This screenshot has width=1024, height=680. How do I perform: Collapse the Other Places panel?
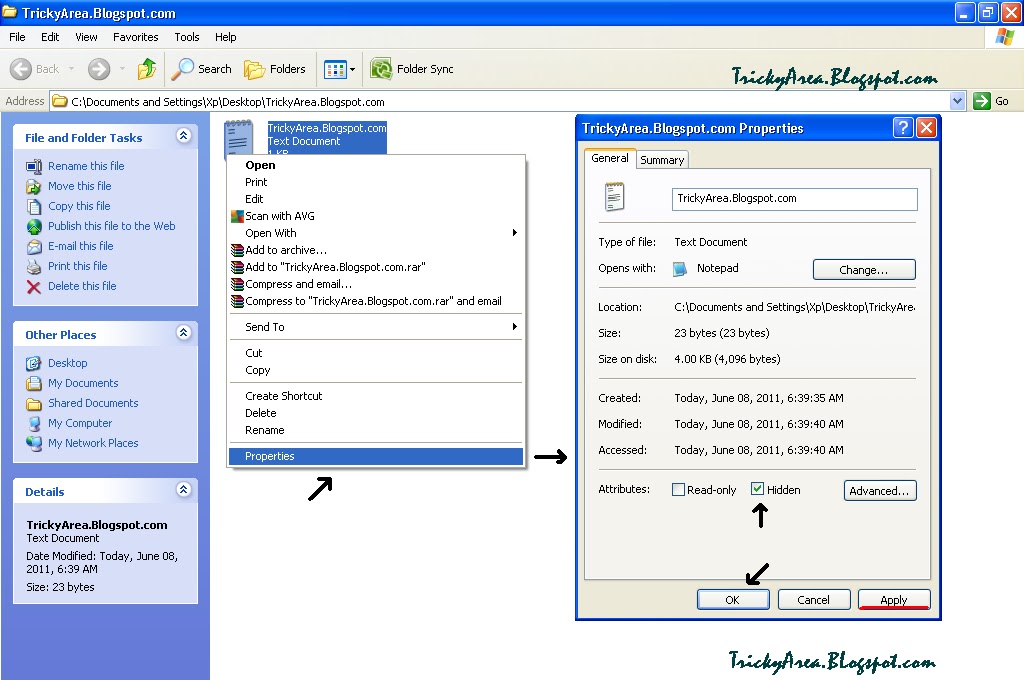pyautogui.click(x=184, y=332)
